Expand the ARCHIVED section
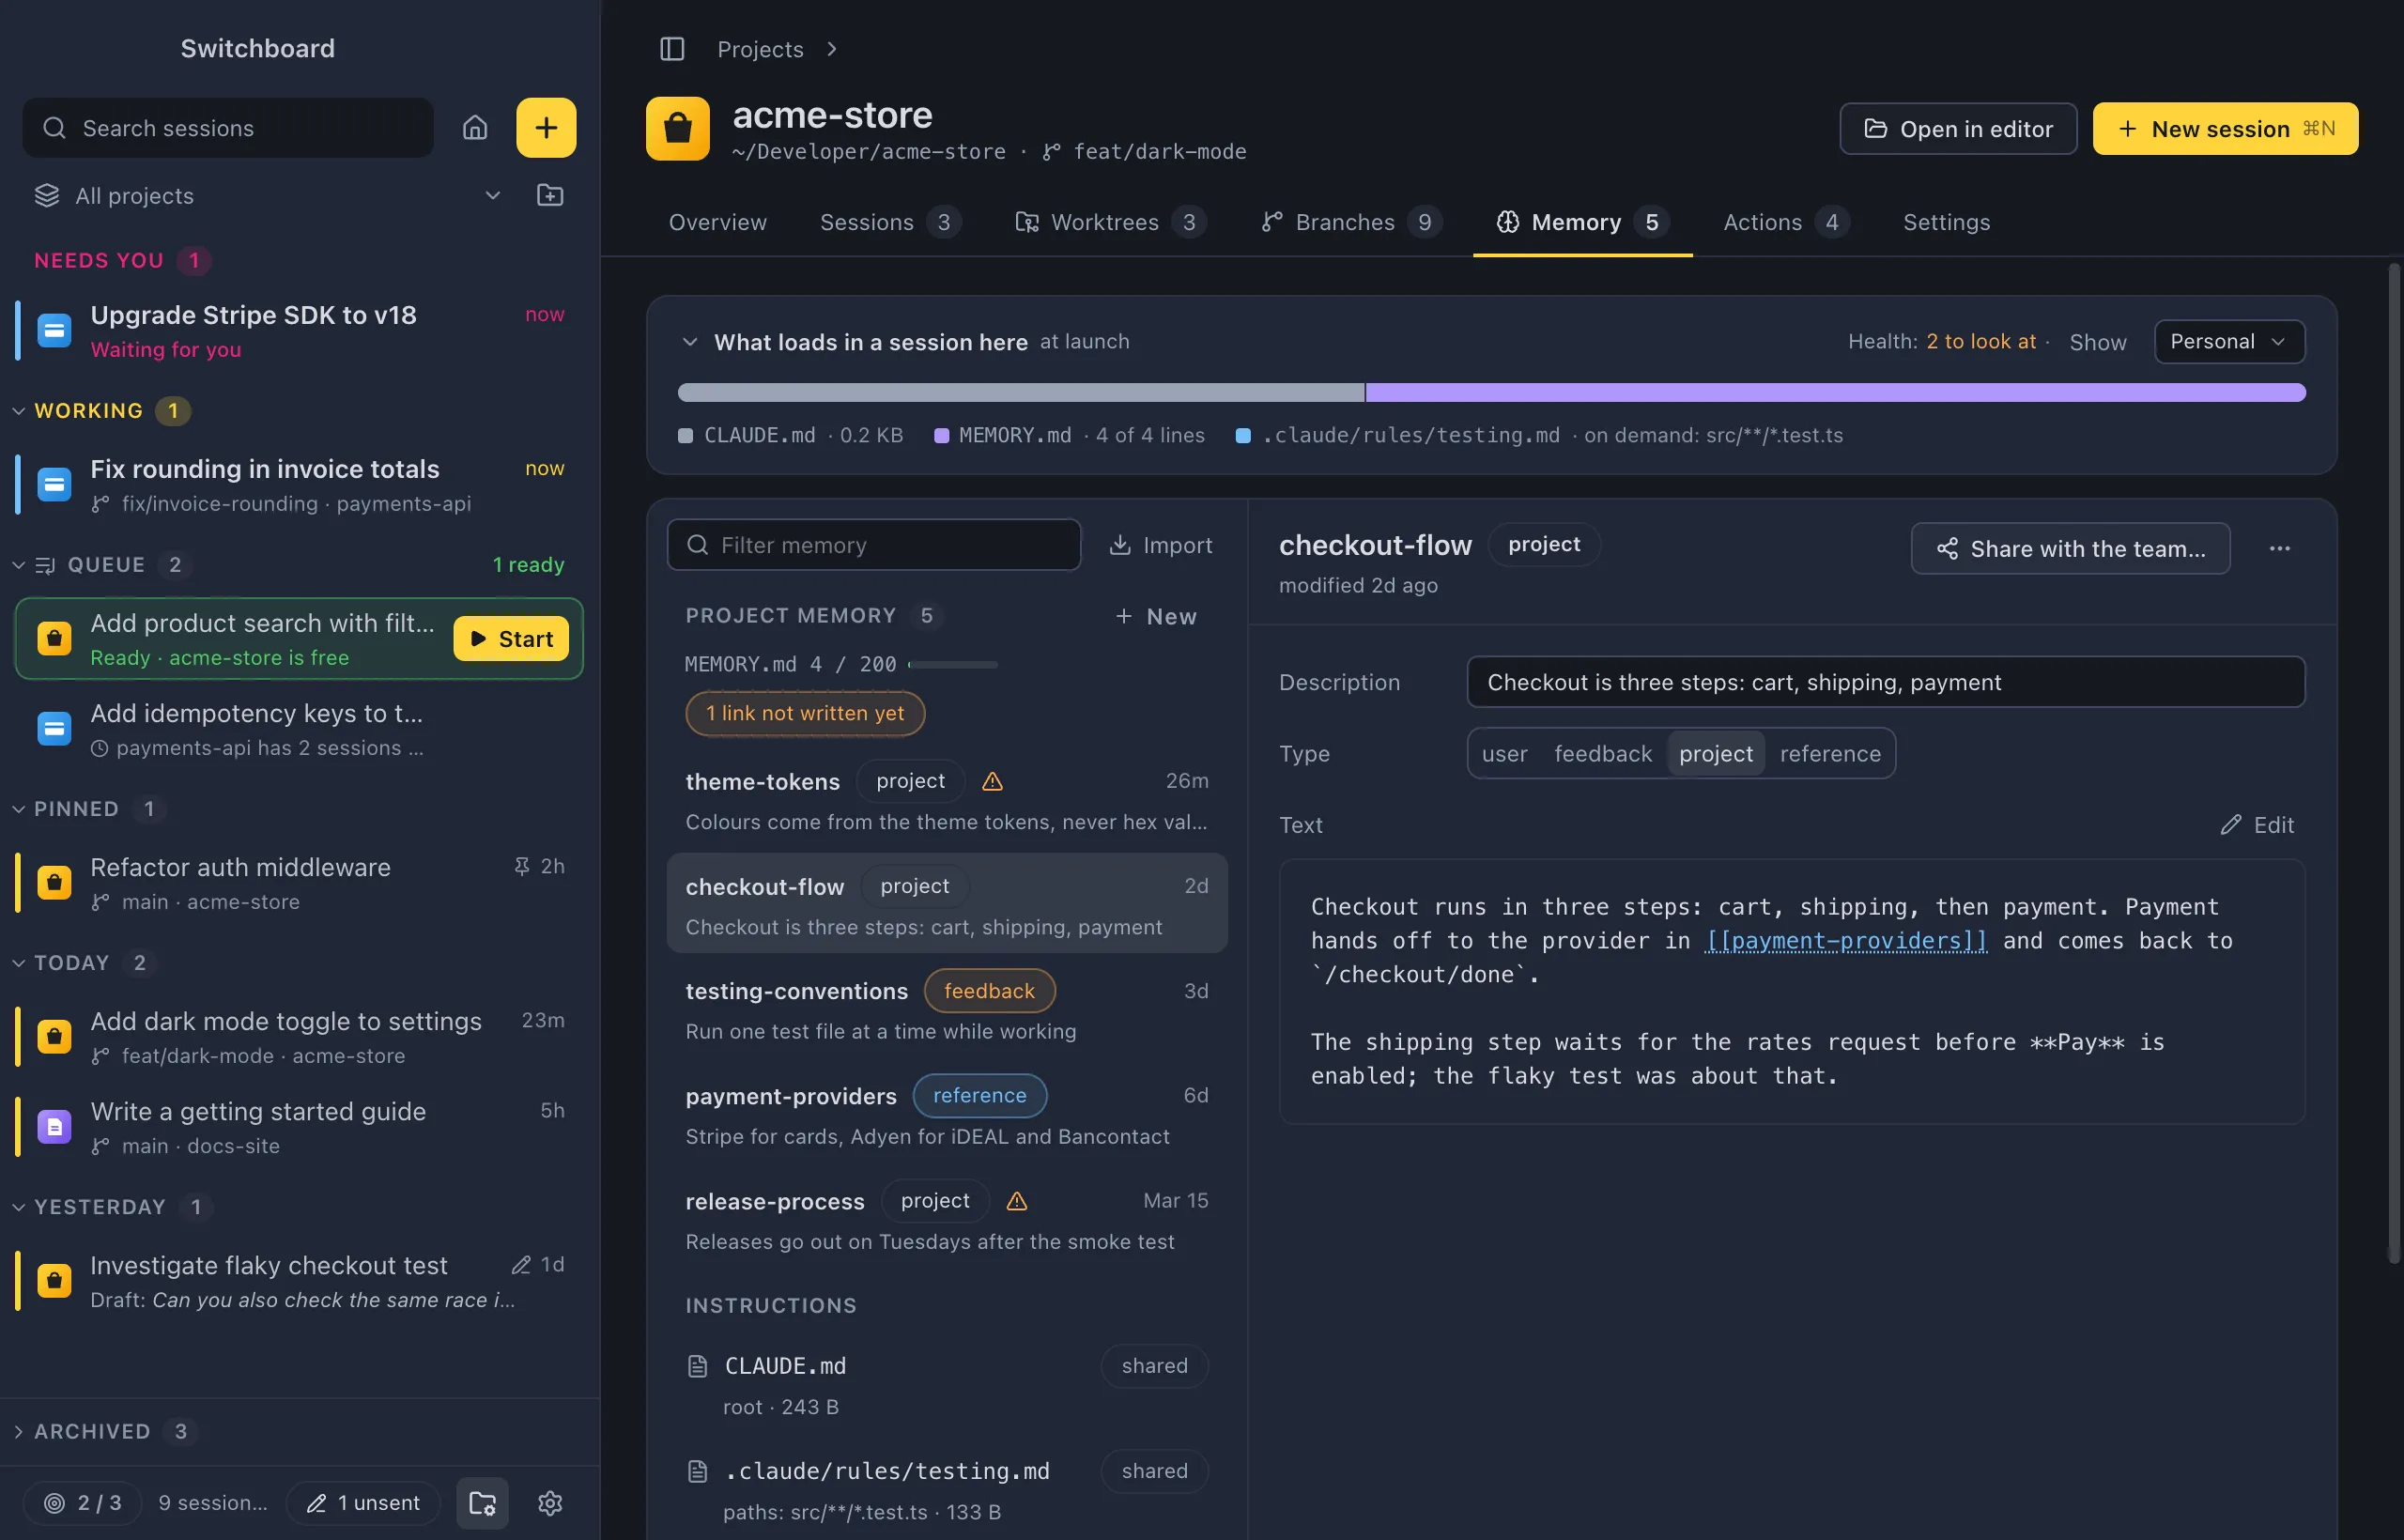Image resolution: width=2404 pixels, height=1540 pixels. (x=18, y=1432)
